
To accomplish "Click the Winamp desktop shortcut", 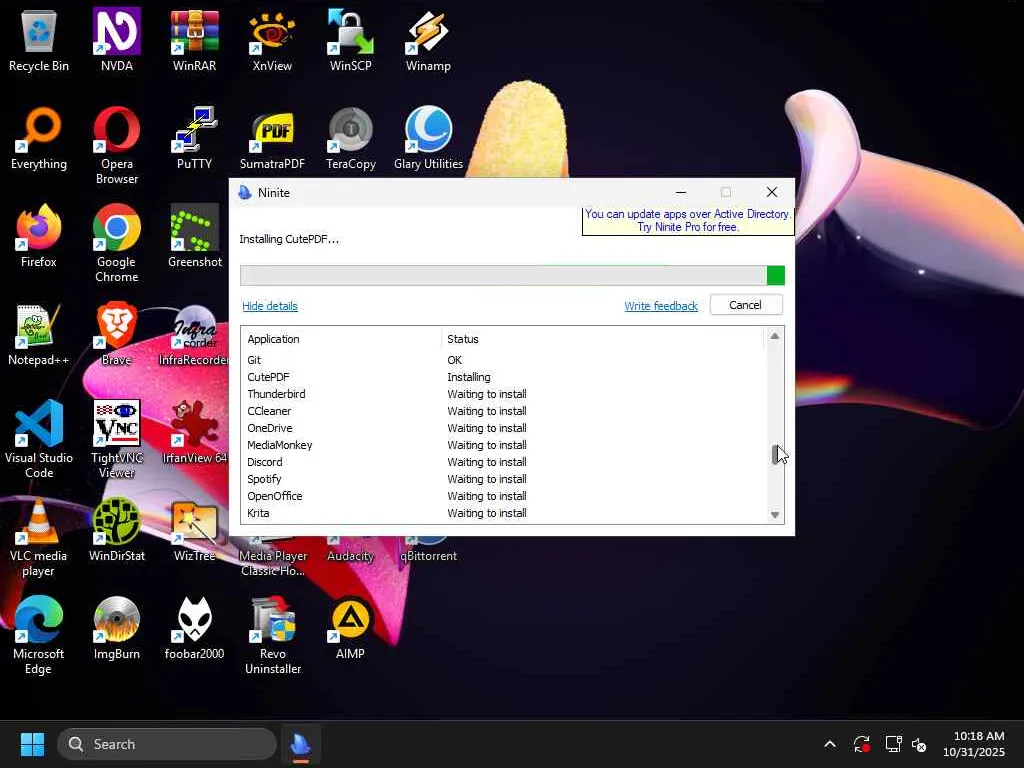I will pyautogui.click(x=428, y=40).
